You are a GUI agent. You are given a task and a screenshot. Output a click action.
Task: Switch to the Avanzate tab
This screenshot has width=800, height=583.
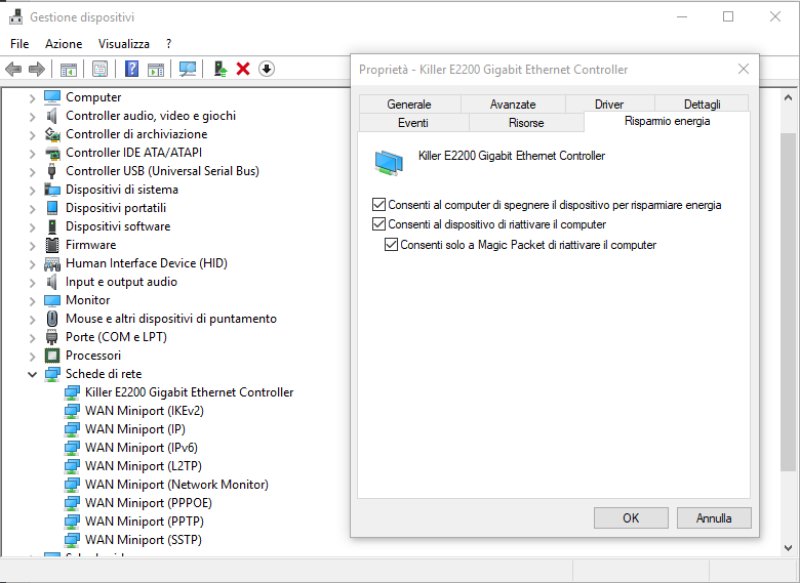[x=513, y=104]
